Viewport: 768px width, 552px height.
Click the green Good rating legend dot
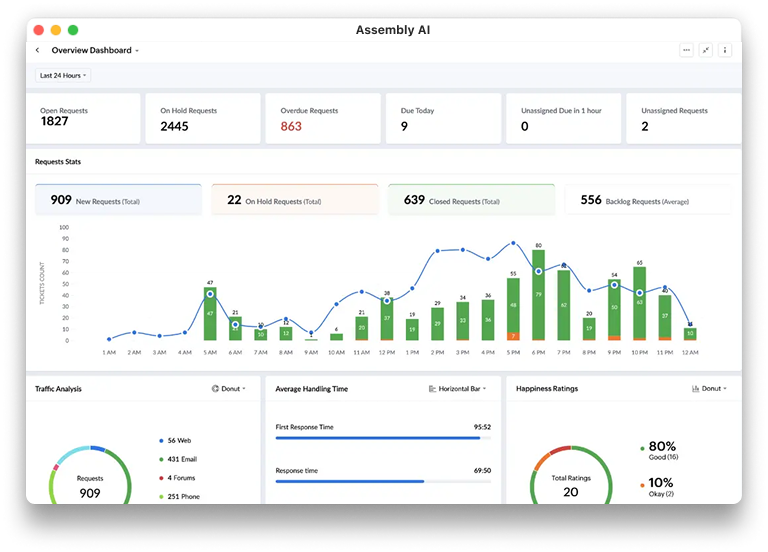click(x=642, y=448)
